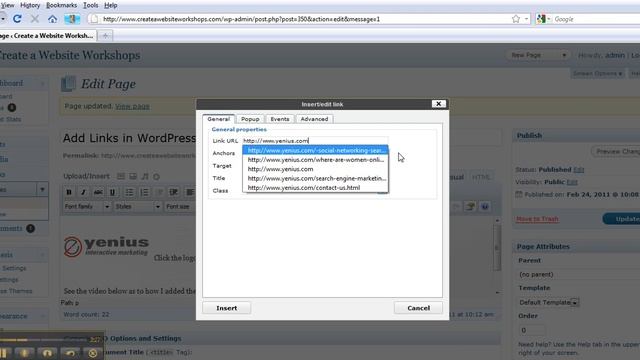Open the Default Template dropdown
640x360 pixels.
(x=549, y=302)
